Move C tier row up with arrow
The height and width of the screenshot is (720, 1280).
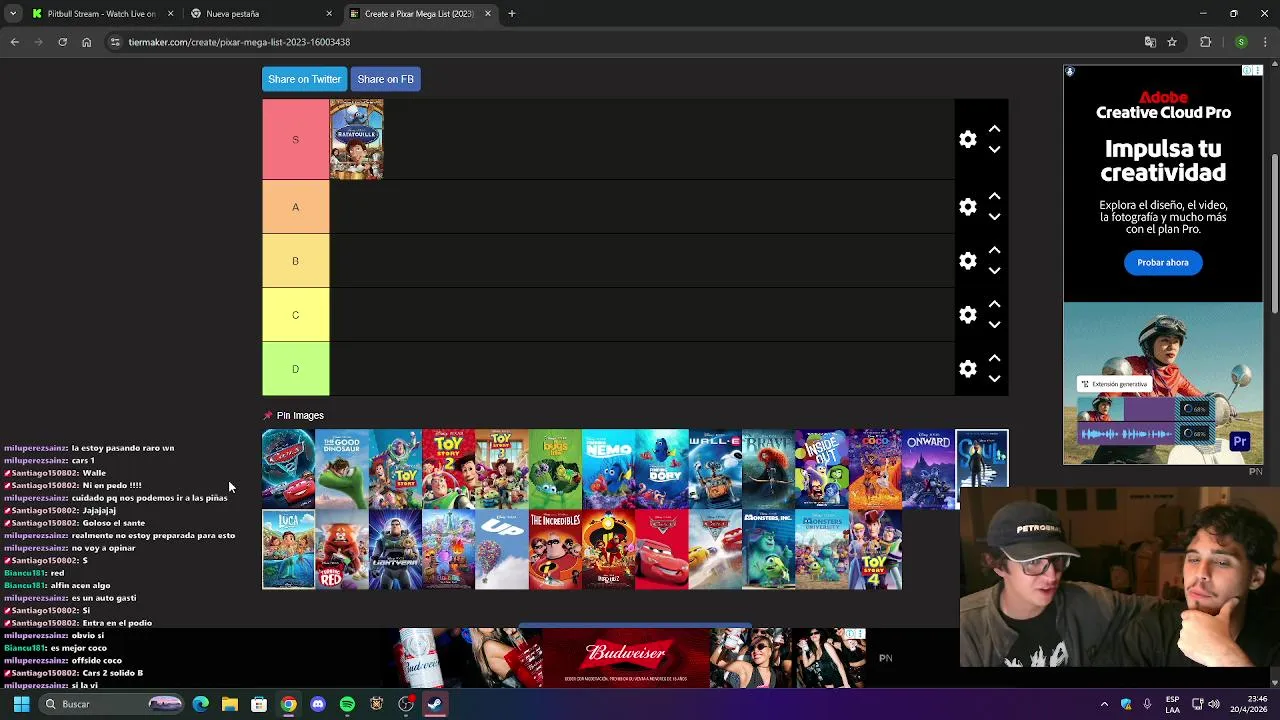[x=994, y=304]
